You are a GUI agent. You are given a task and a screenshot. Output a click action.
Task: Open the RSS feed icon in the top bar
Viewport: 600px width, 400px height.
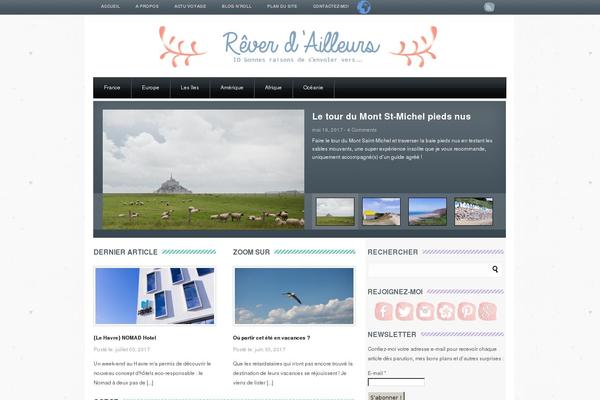[489, 7]
